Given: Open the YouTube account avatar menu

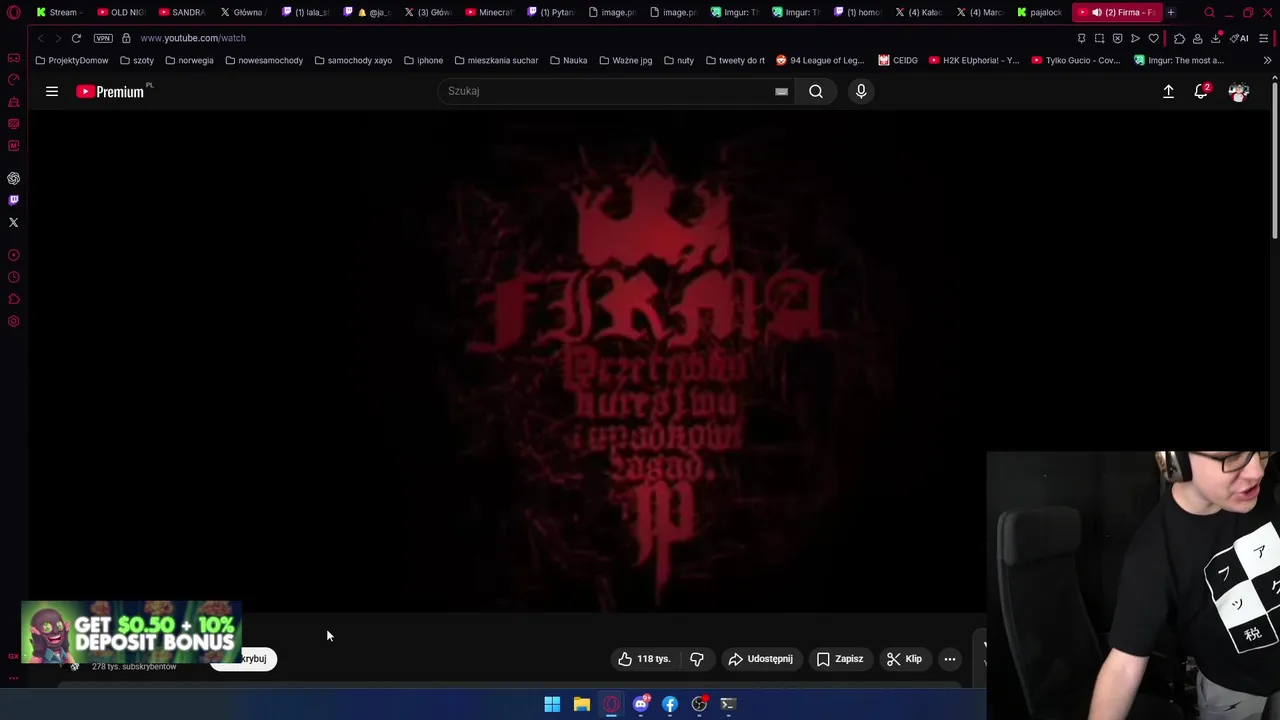Looking at the screenshot, I should pos(1239,91).
